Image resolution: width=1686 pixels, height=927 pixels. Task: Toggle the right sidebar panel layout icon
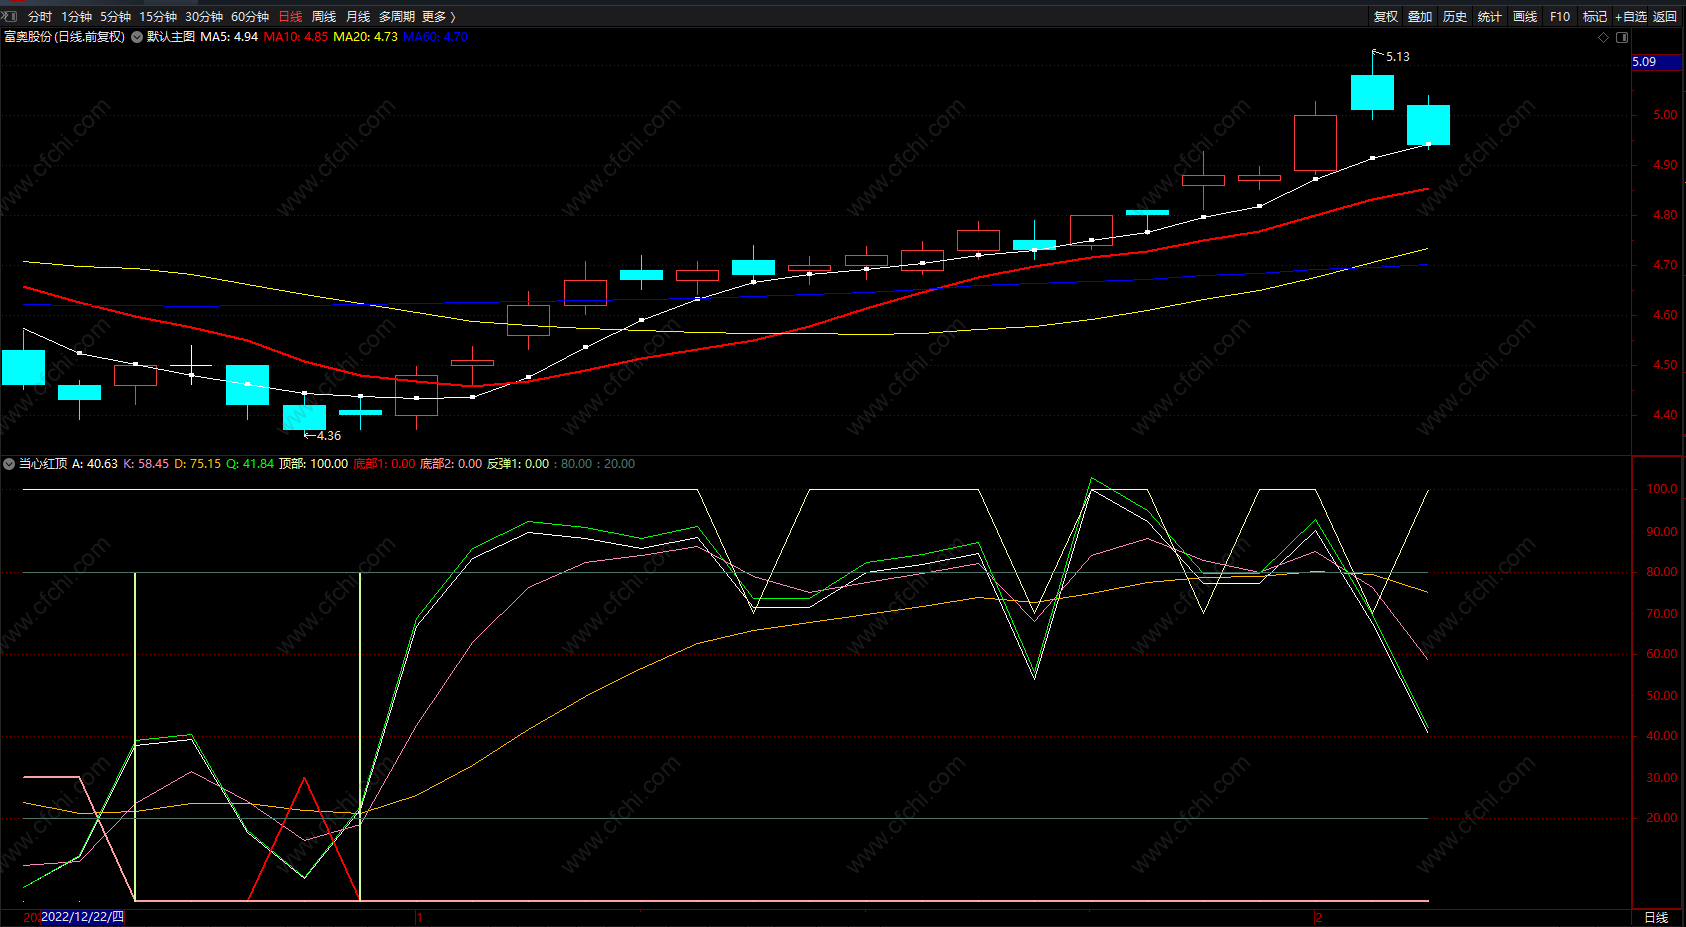coord(1622,37)
